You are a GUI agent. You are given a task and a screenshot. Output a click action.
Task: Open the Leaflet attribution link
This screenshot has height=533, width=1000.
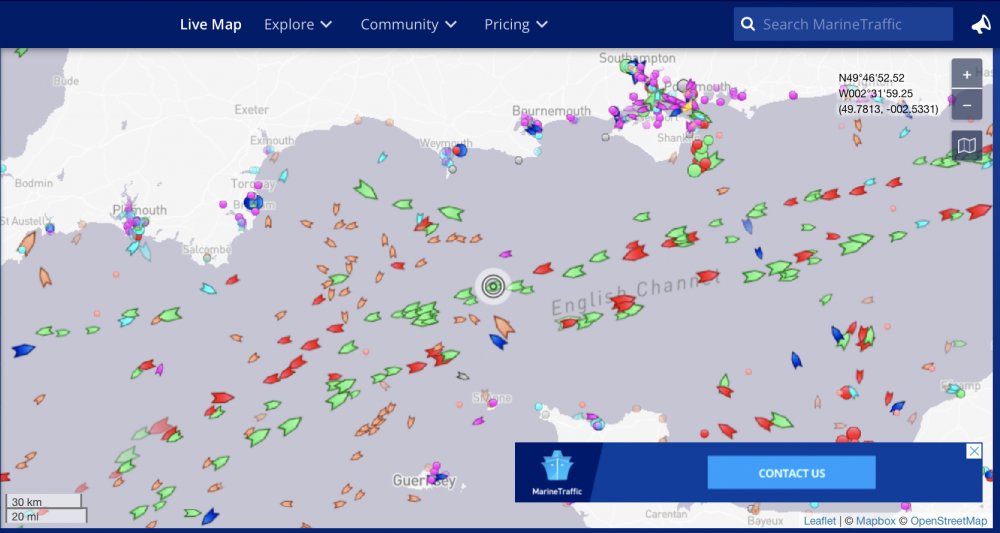pyautogui.click(x=819, y=521)
